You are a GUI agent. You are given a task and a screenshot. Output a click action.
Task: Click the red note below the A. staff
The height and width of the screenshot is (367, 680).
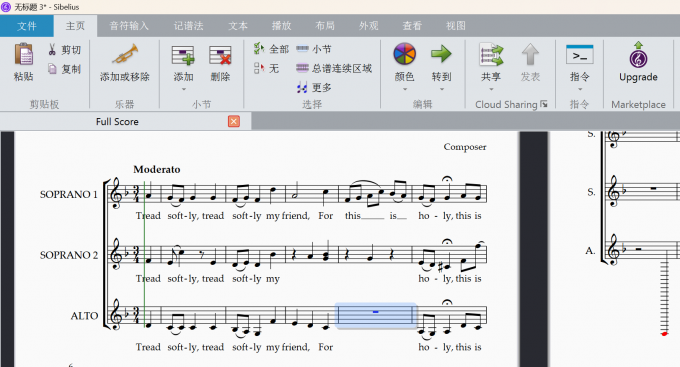pyautogui.click(x=664, y=334)
